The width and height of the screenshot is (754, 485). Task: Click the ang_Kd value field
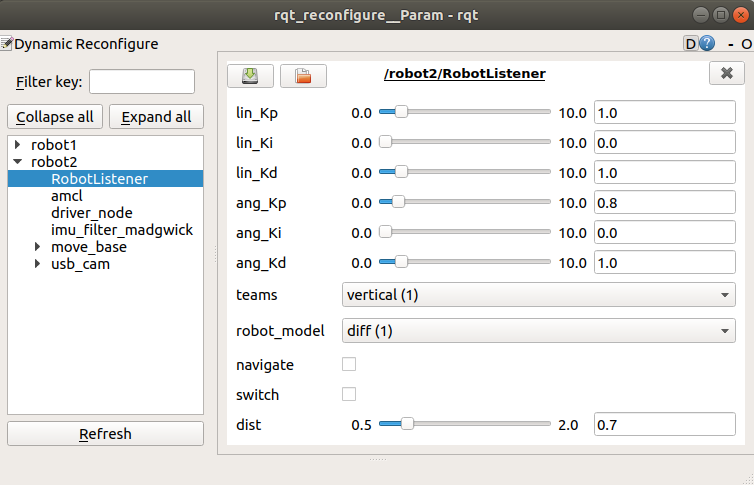[x=665, y=262]
